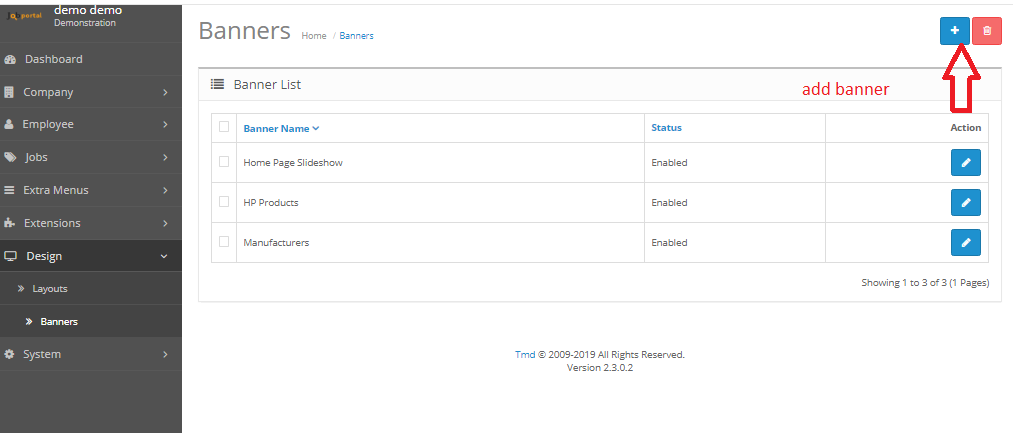Click the System gear icon

10,354
